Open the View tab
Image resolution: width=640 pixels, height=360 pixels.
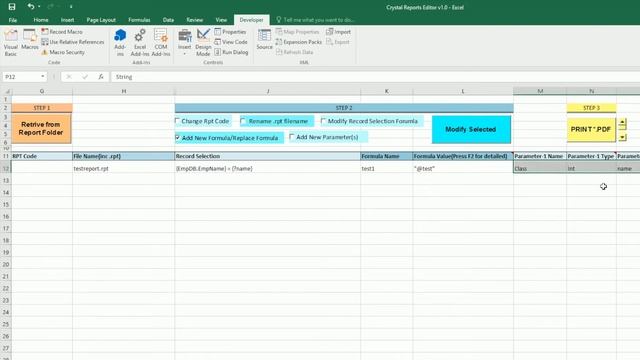(x=221, y=20)
